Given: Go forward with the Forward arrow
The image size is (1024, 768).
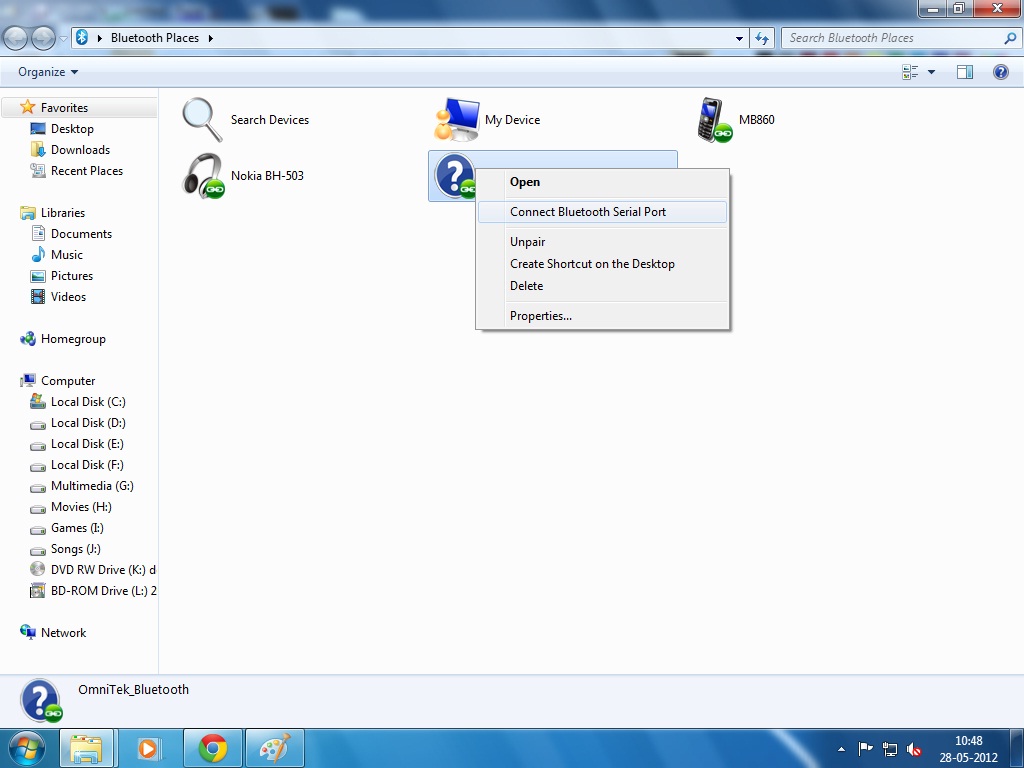Looking at the screenshot, I should coord(44,39).
